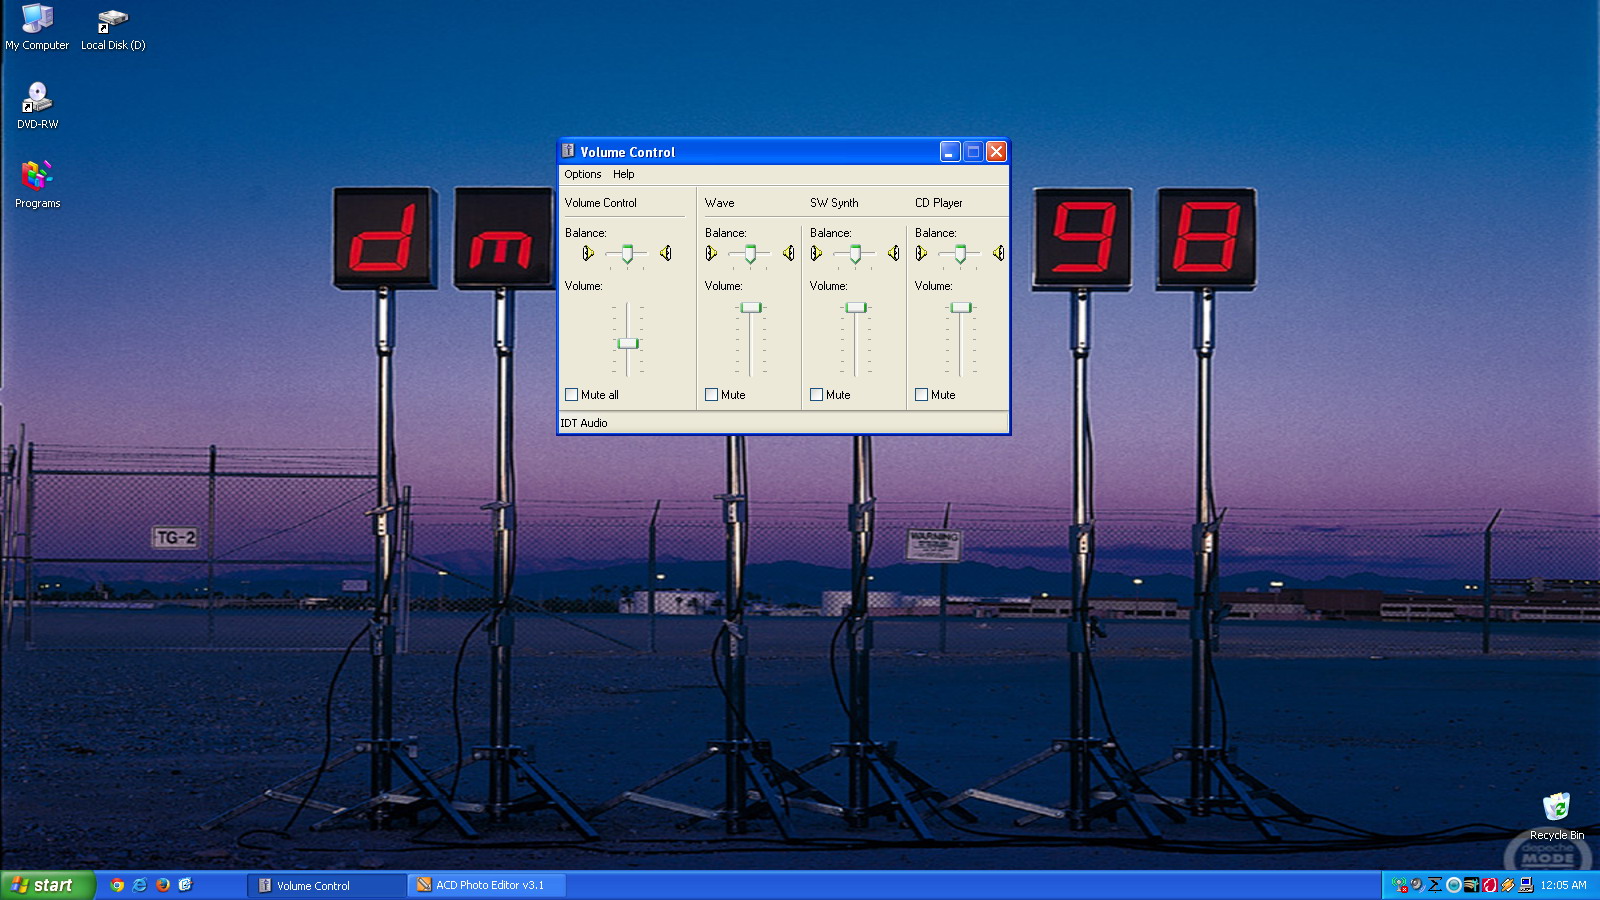Click the CD Player volume slider thumb
The width and height of the screenshot is (1600, 900).
(x=961, y=307)
